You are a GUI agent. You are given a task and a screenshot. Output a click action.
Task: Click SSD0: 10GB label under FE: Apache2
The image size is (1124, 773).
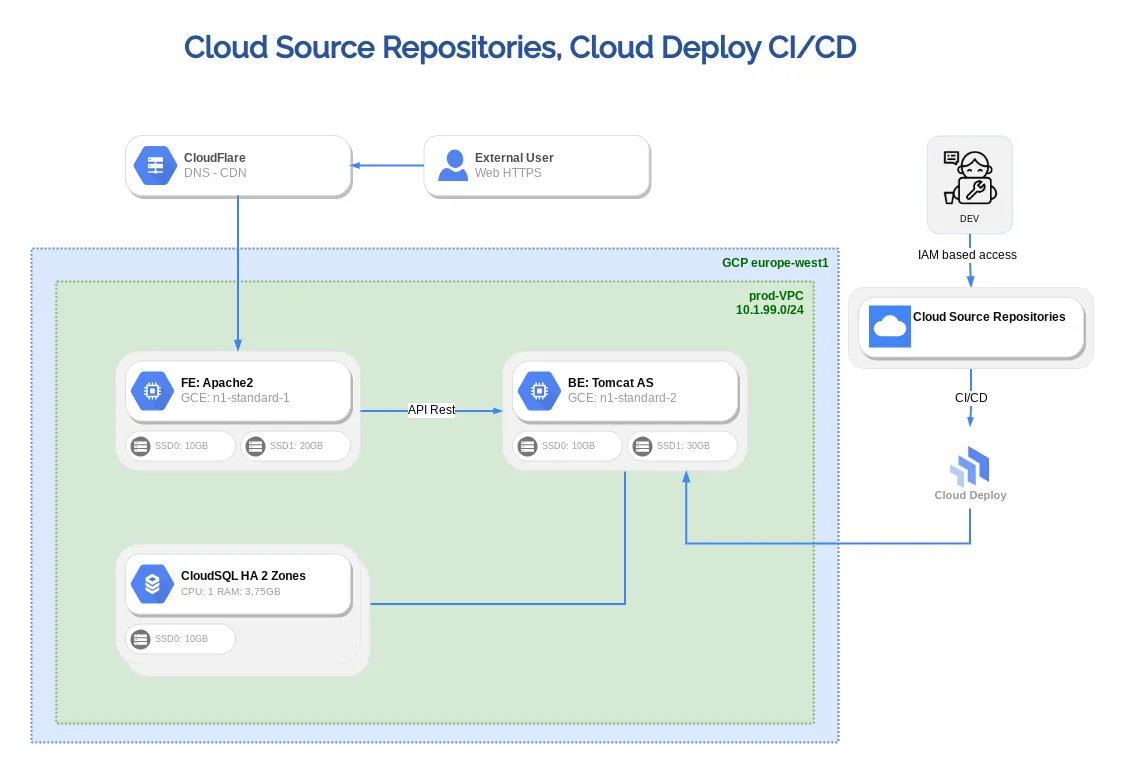(181, 446)
